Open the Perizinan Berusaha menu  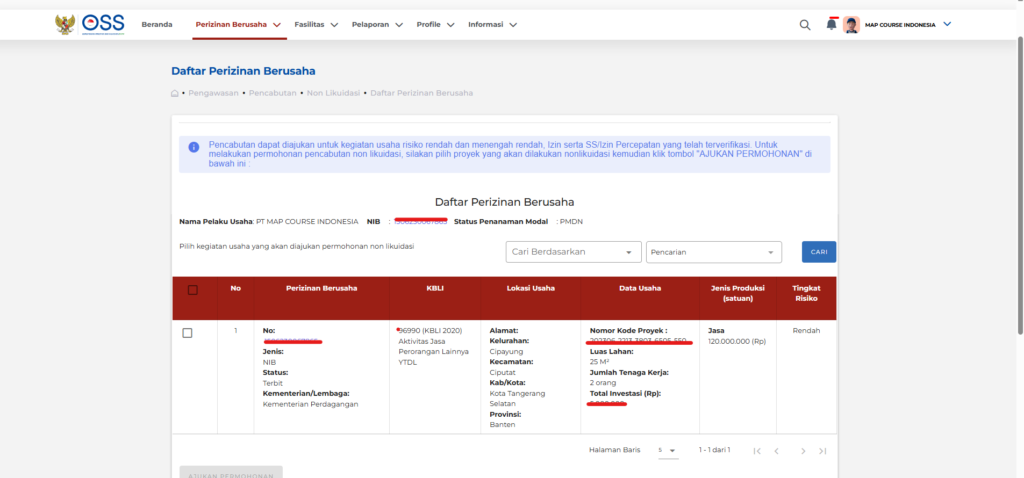(239, 24)
